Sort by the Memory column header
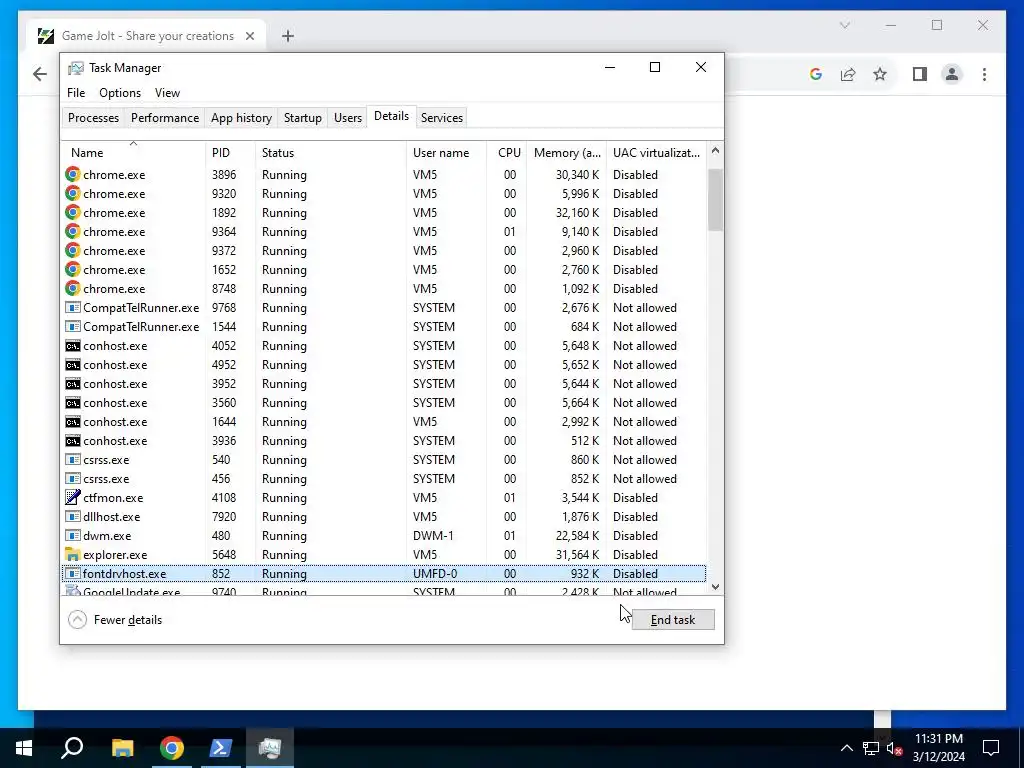Viewport: 1024px width, 768px height. (x=566, y=152)
